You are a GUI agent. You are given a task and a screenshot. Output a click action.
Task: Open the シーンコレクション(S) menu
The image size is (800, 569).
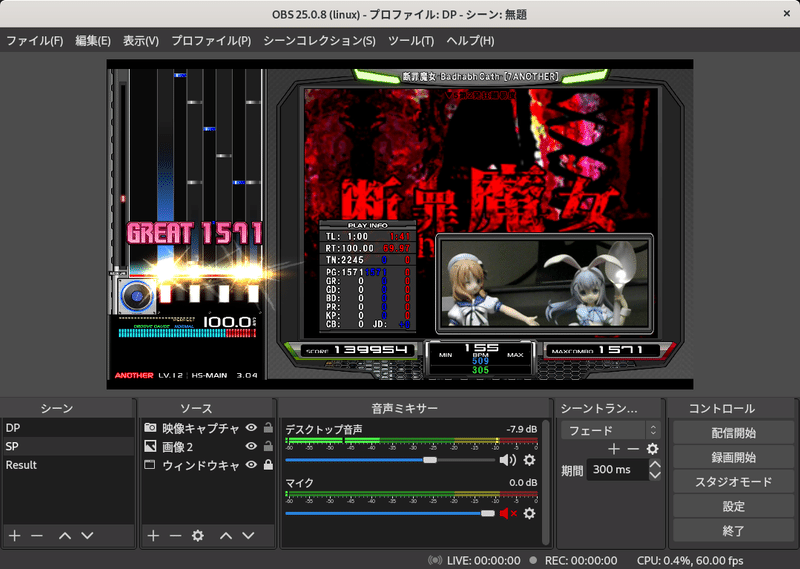tap(319, 41)
